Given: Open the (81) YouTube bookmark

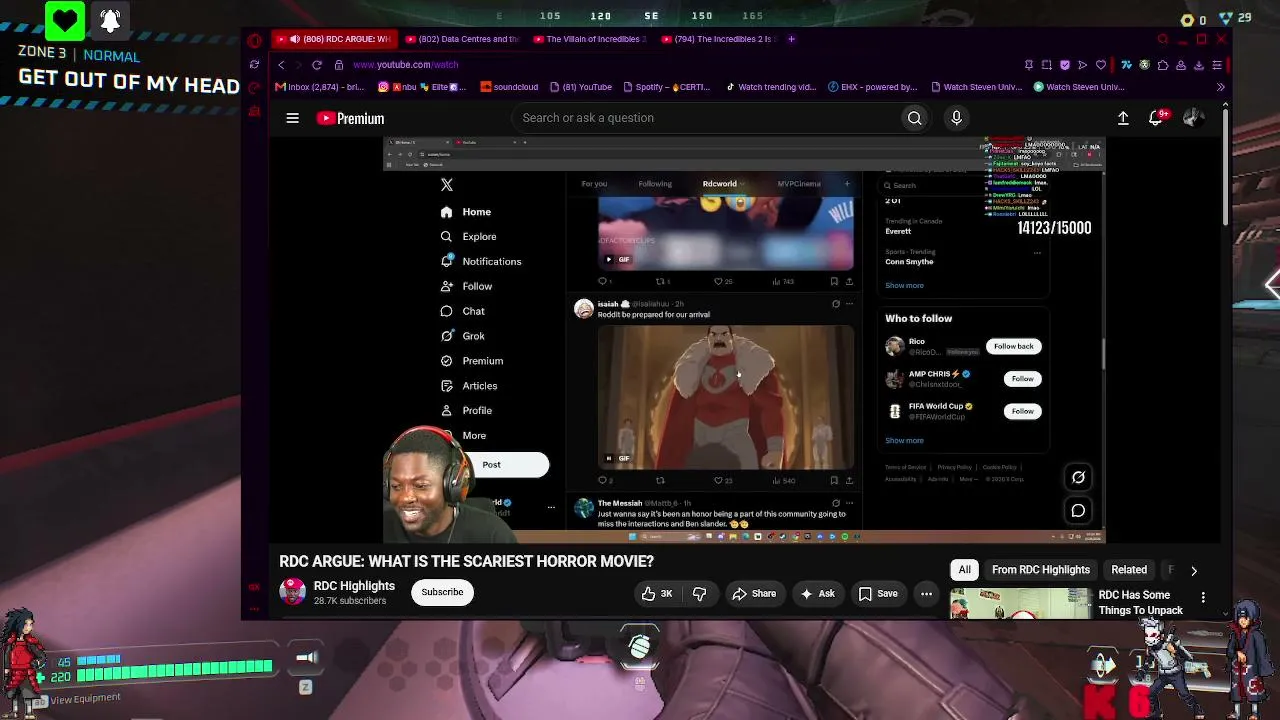Looking at the screenshot, I should tap(579, 87).
